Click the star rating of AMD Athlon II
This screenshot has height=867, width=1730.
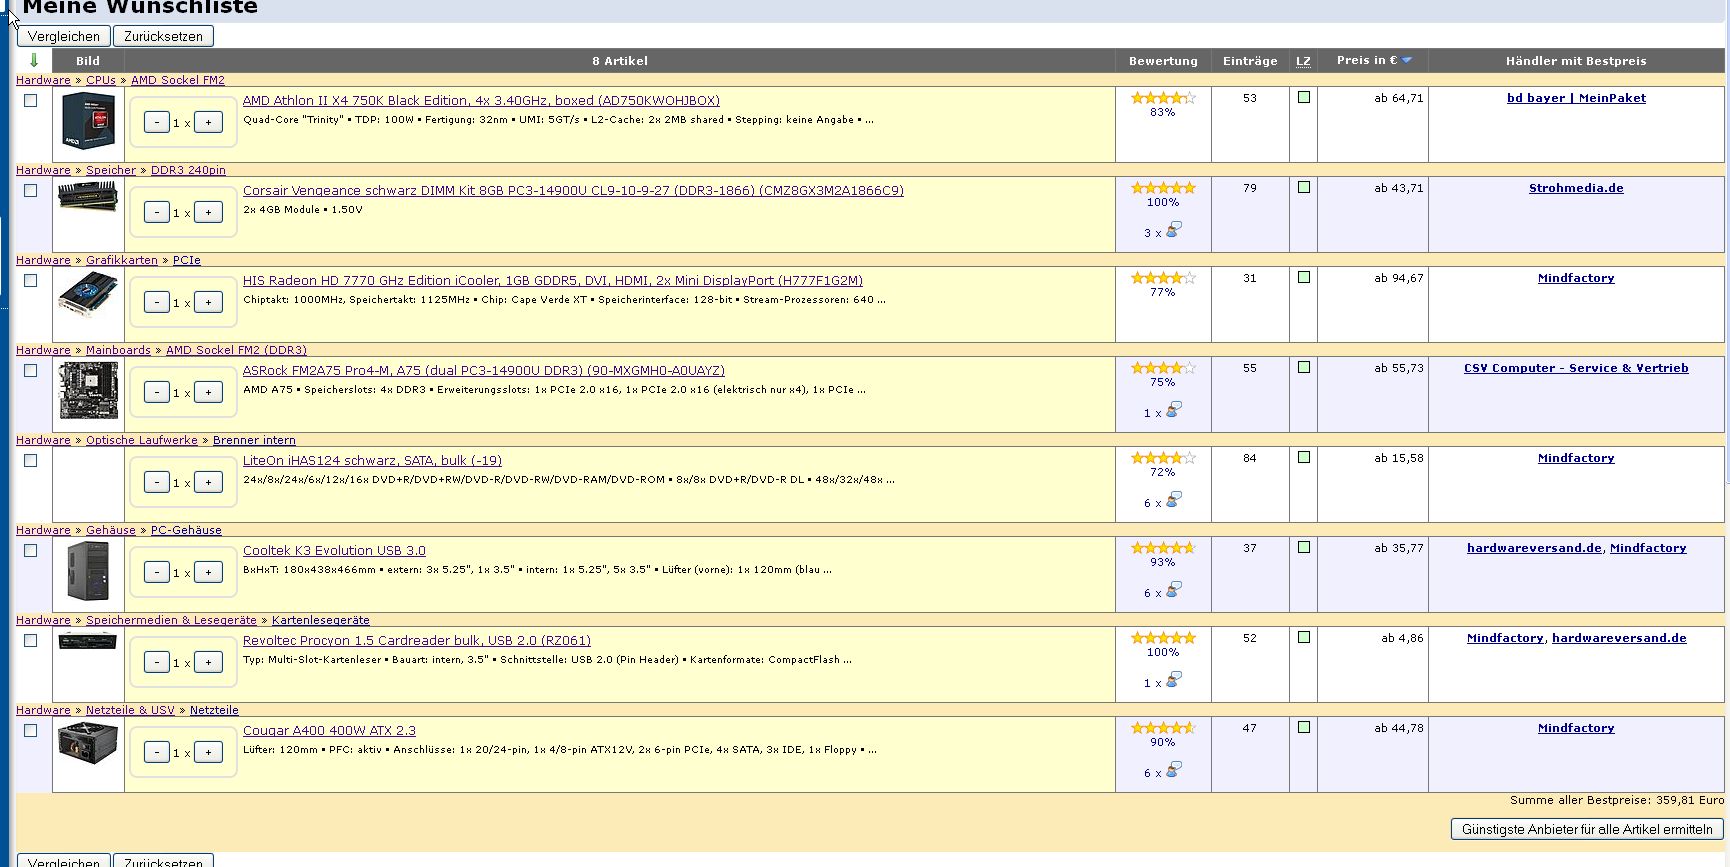[x=1163, y=98]
